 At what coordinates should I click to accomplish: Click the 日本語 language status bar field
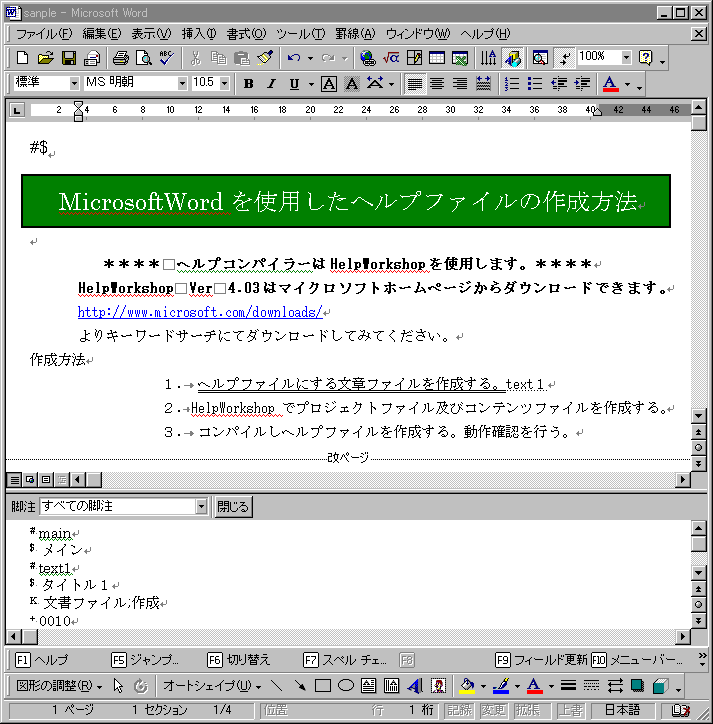622,709
